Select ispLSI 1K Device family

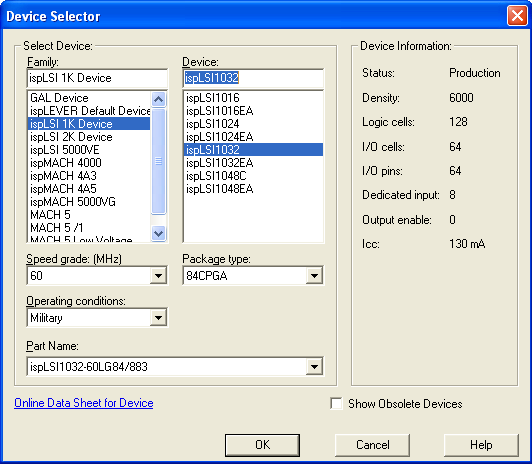[x=89, y=124]
